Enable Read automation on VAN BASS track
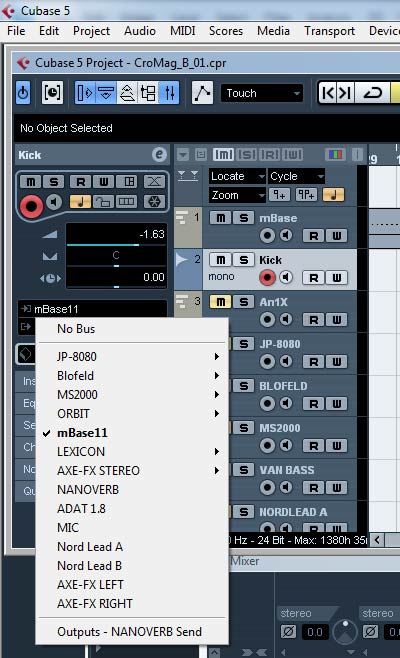400x658 pixels. tap(314, 487)
